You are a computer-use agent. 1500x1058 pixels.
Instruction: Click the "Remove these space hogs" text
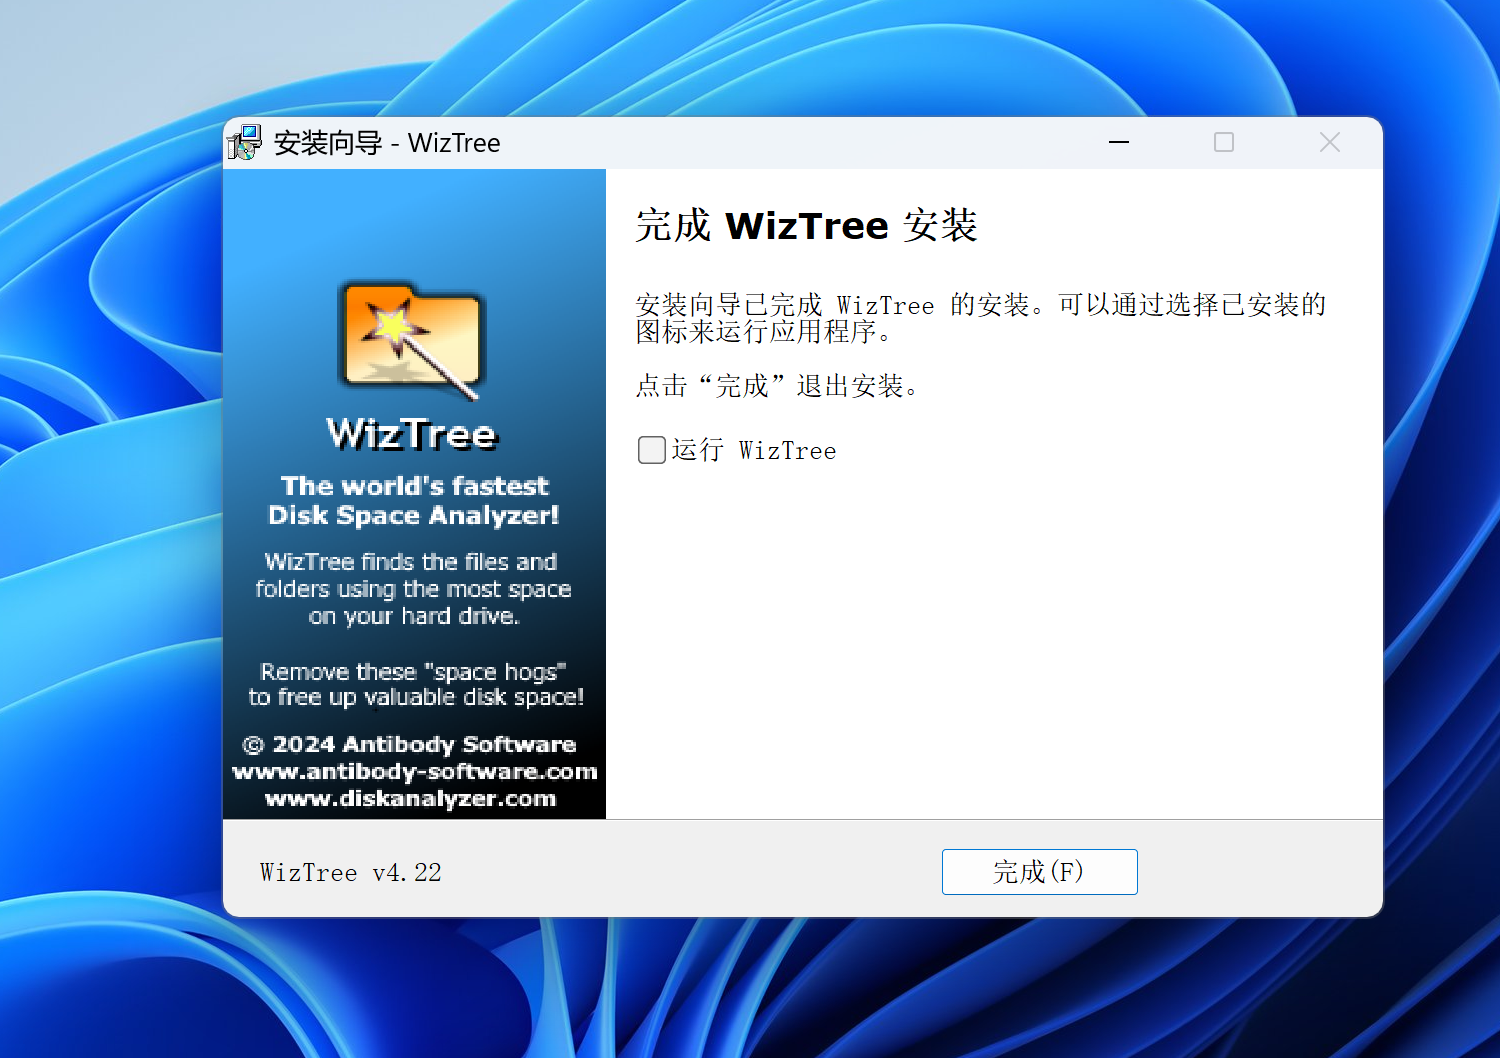[415, 684]
